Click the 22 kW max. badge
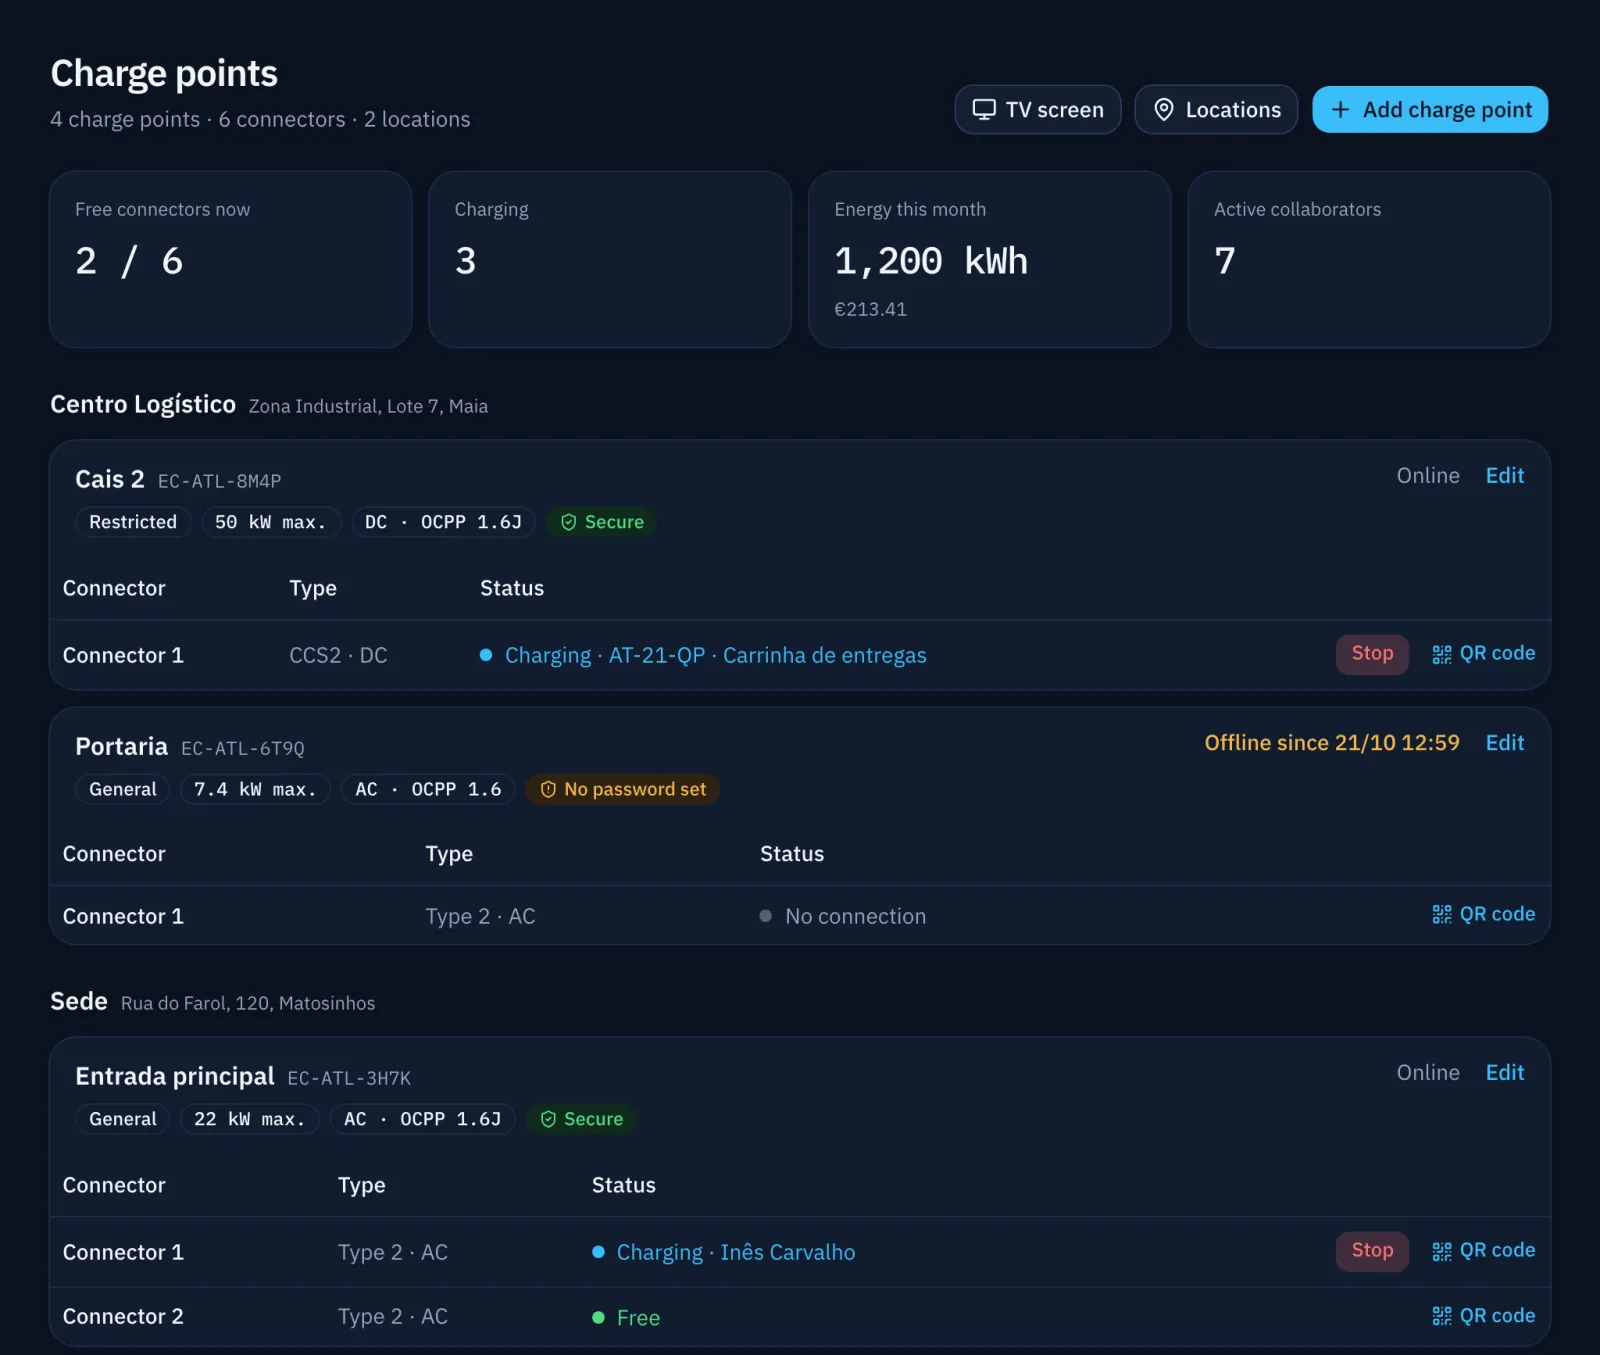The image size is (1600, 1355). pyautogui.click(x=249, y=1119)
